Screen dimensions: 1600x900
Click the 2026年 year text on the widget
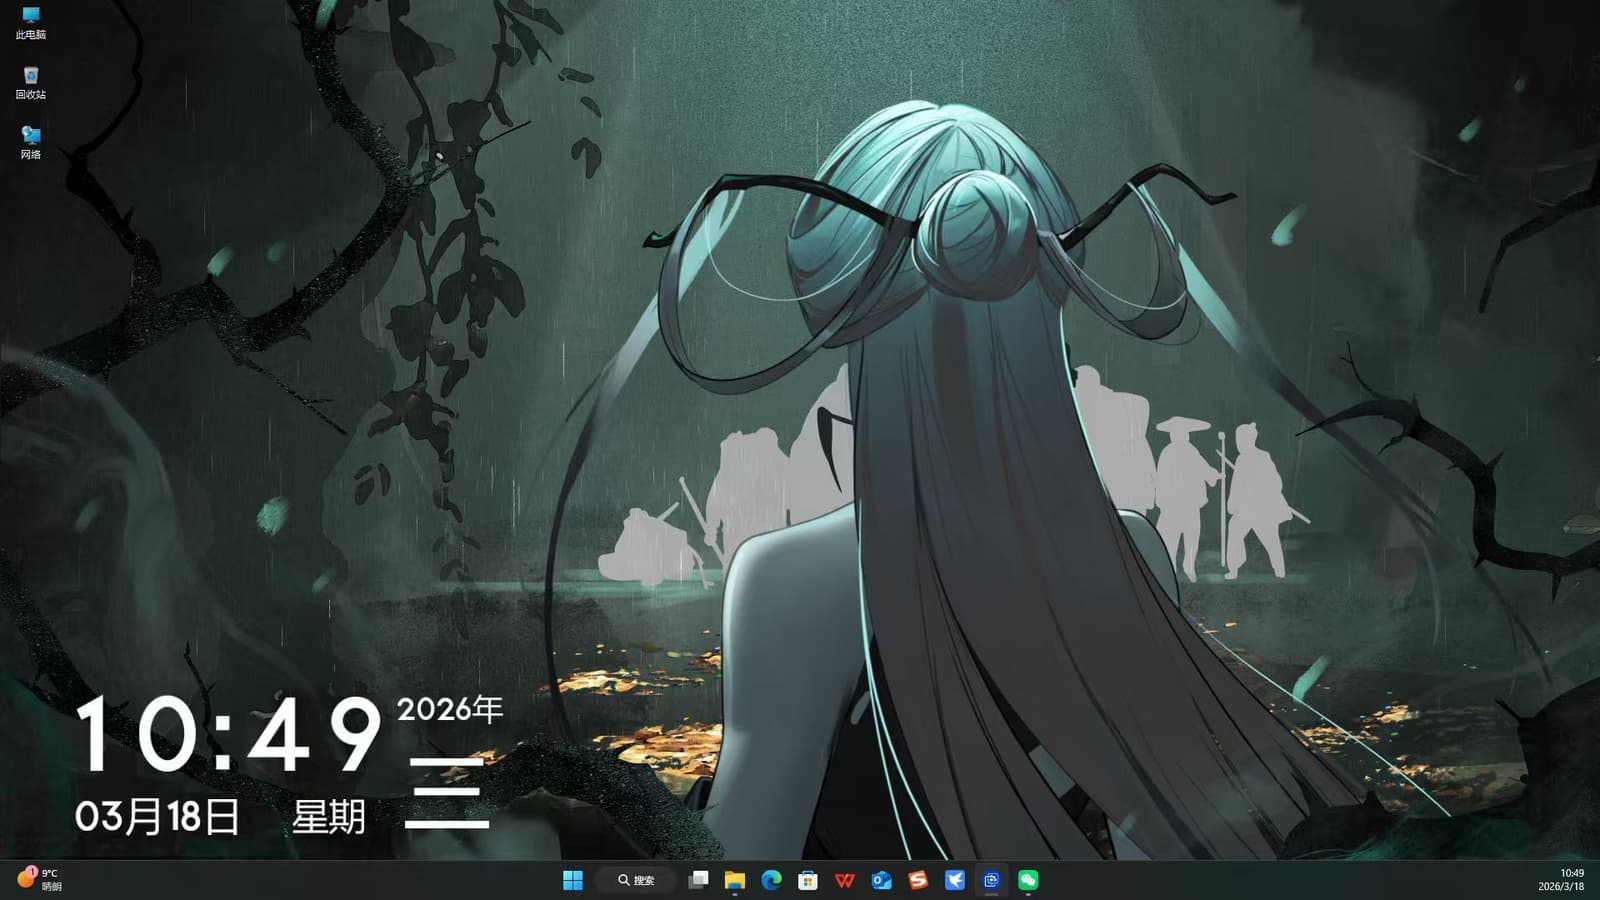tap(450, 709)
